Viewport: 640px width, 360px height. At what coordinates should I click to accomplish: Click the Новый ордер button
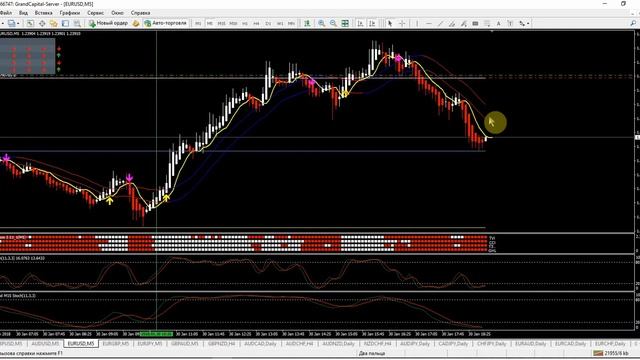[x=108, y=23]
